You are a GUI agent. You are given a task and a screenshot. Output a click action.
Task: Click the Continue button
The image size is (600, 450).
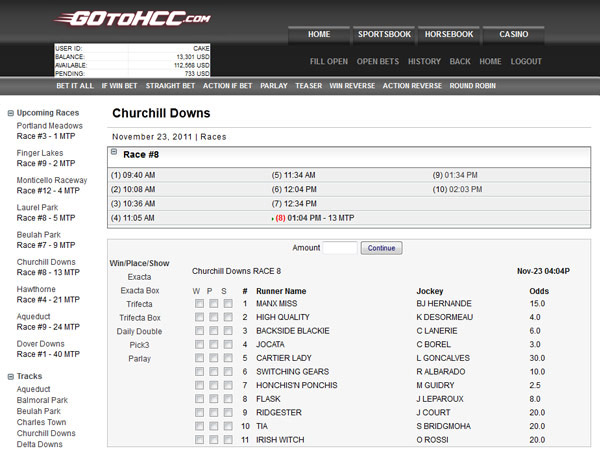pos(382,248)
